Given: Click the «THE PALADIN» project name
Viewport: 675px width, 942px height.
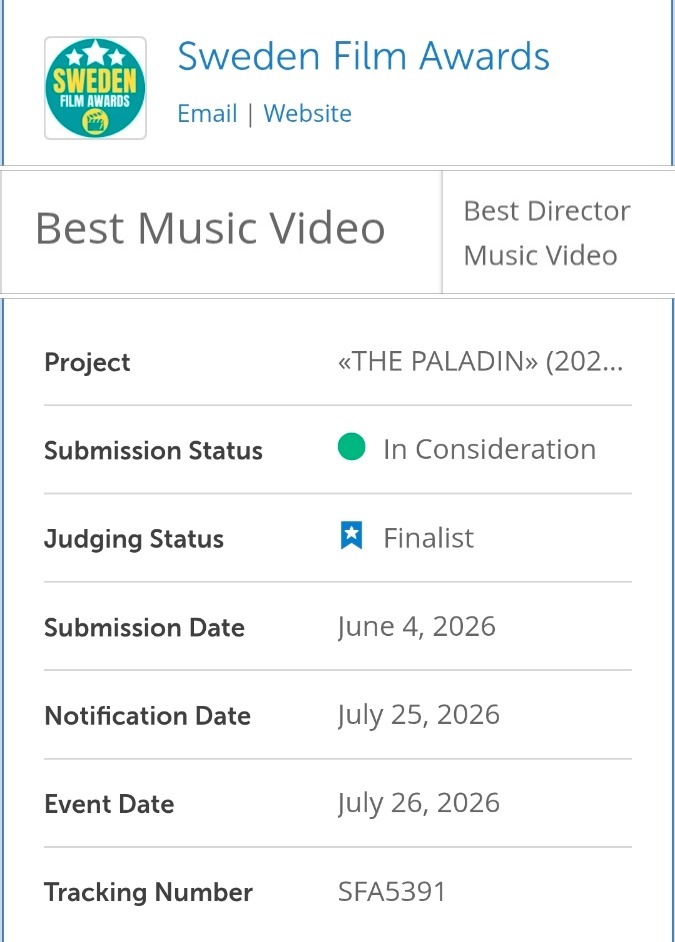Looking at the screenshot, I should tap(480, 361).
